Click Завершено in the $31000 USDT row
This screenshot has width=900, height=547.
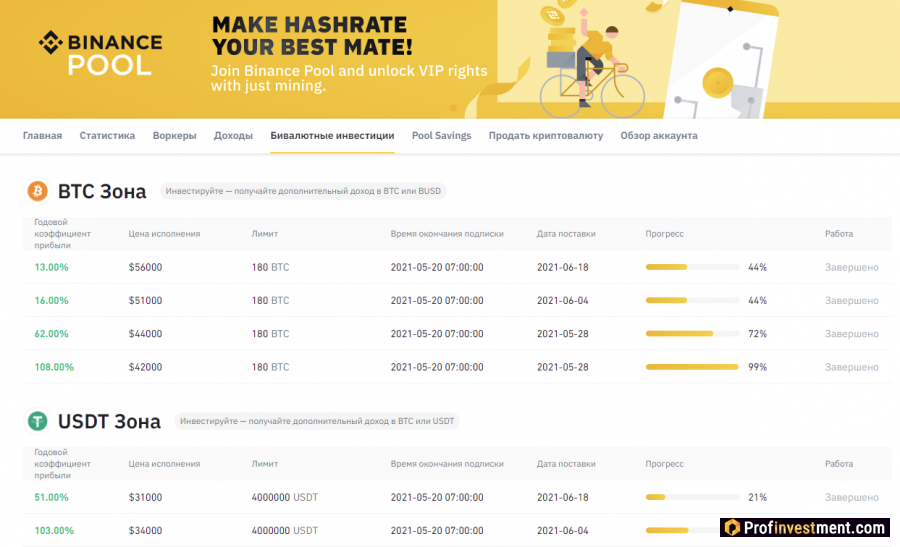[852, 497]
